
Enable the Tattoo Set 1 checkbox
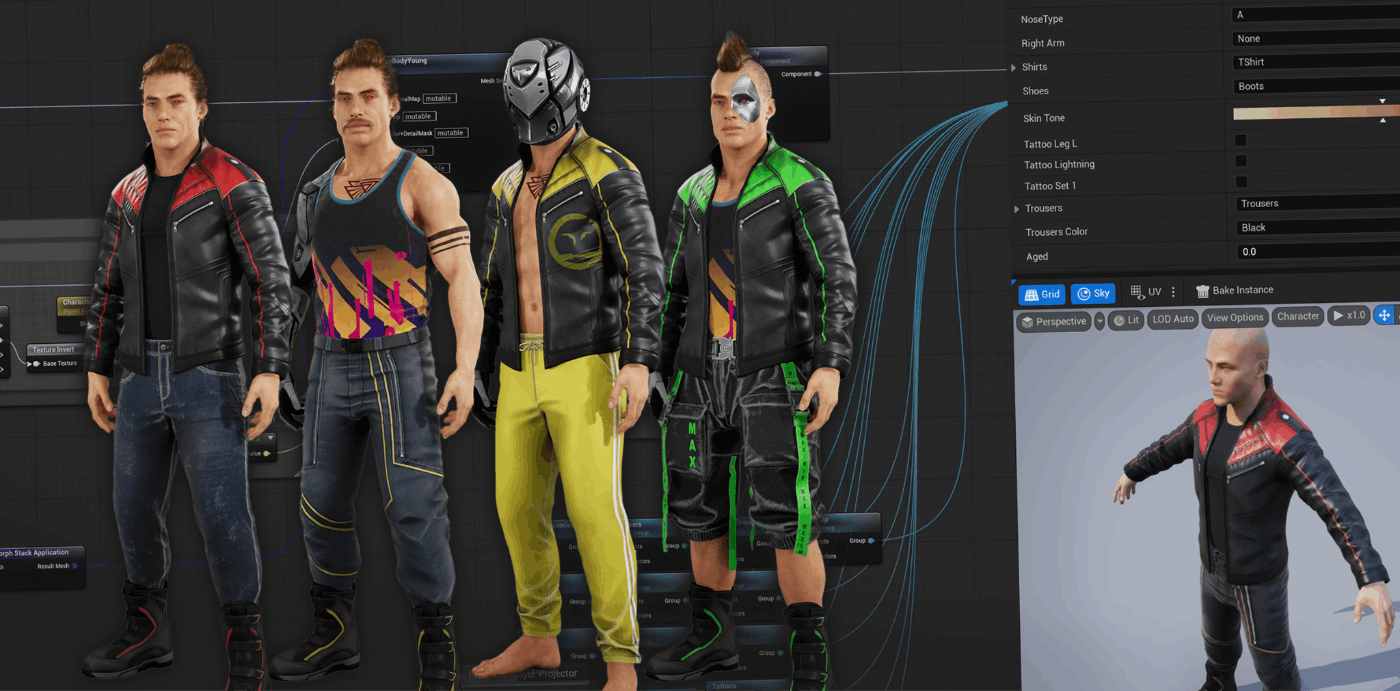tap(1241, 182)
